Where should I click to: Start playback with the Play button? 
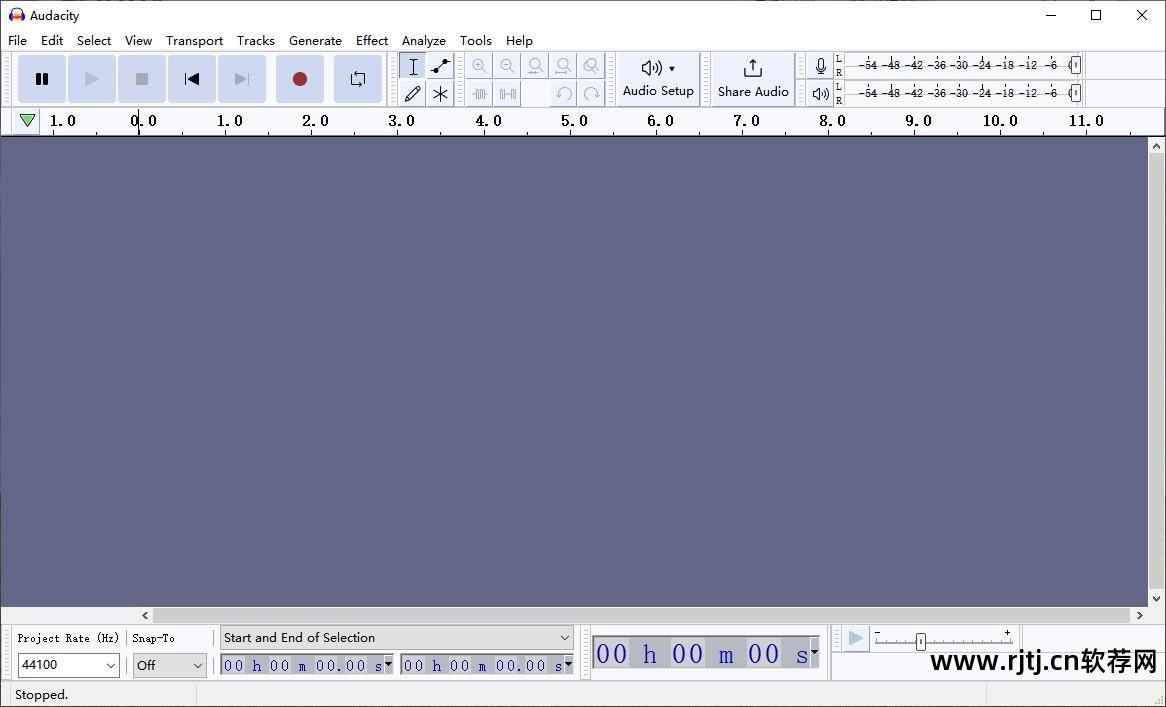pyautogui.click(x=91, y=79)
